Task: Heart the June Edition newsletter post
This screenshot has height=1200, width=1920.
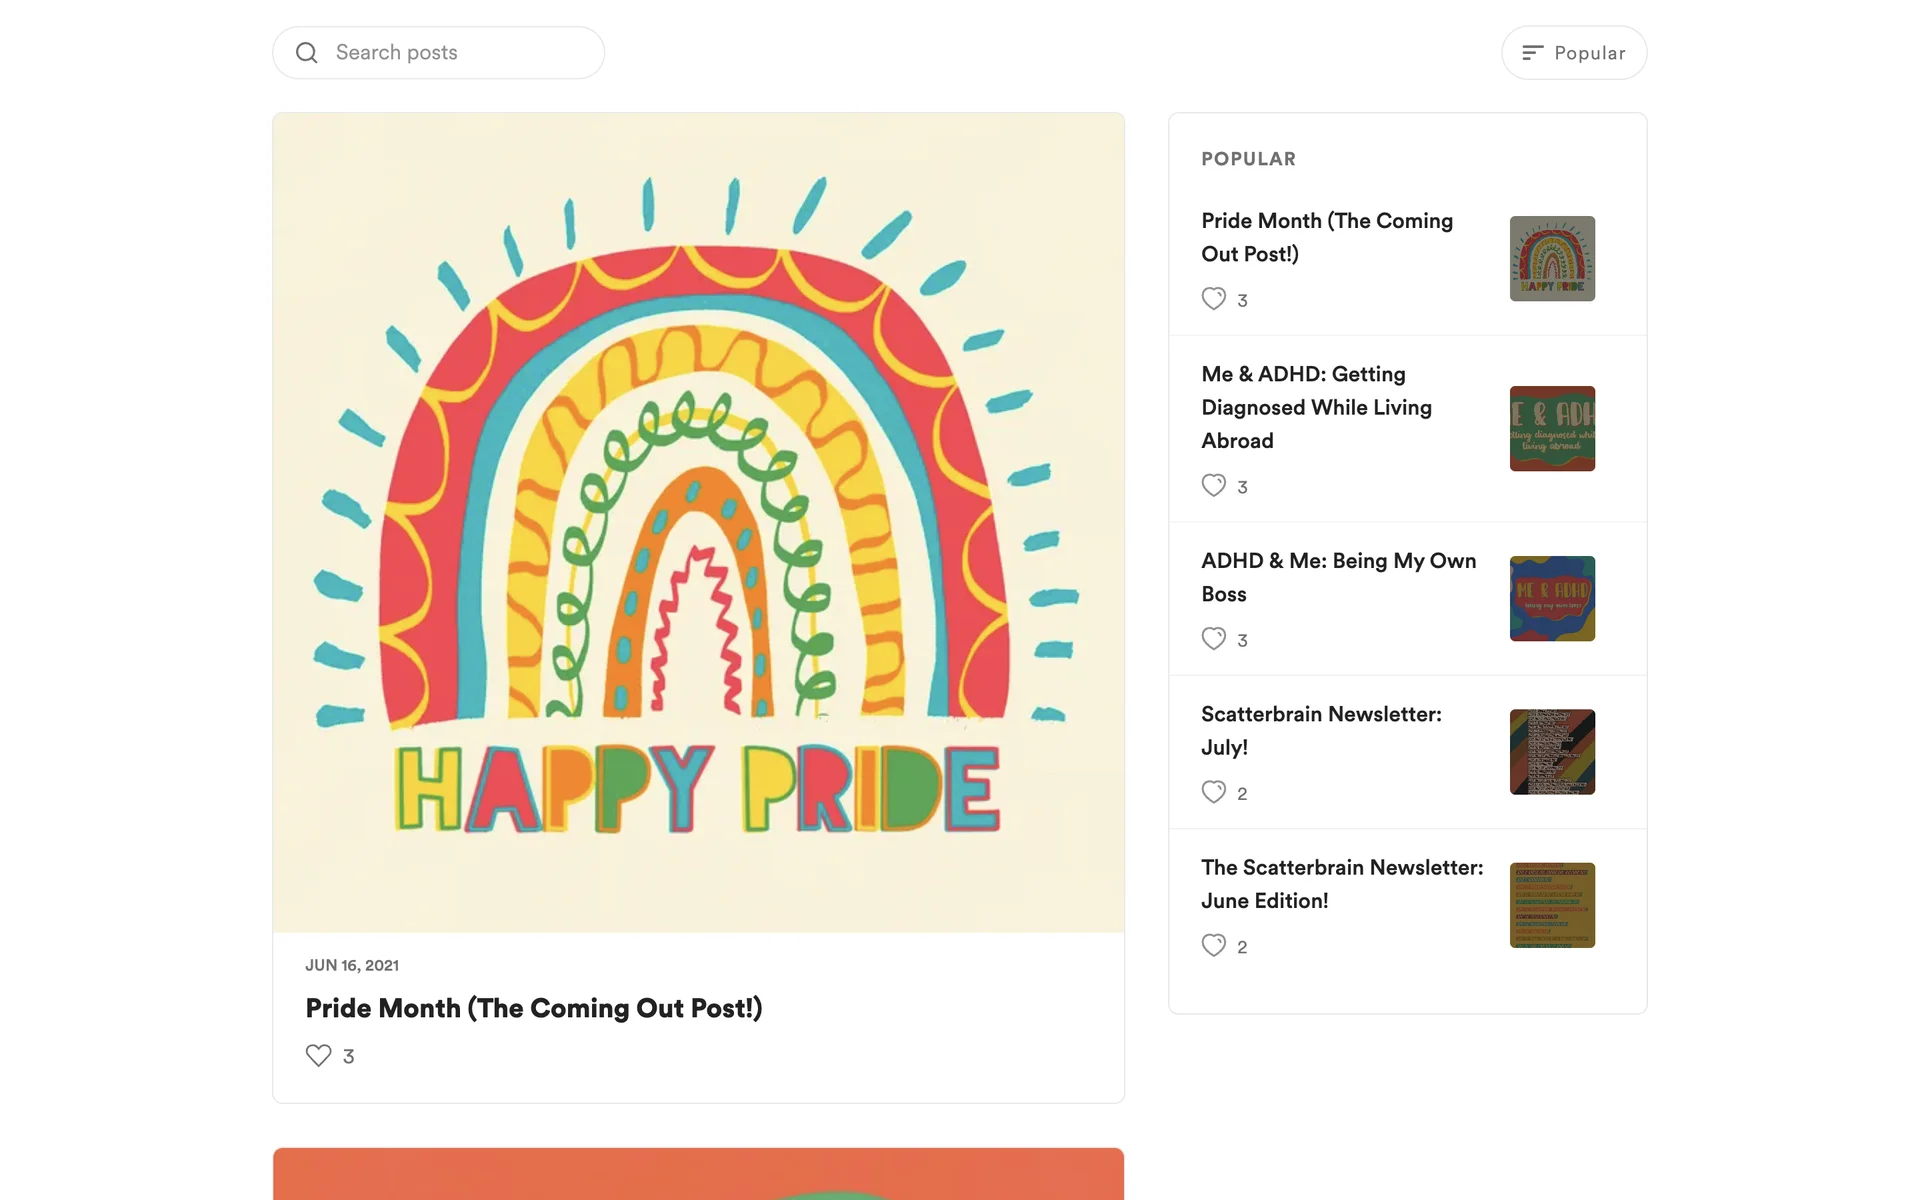Action: coord(1213,945)
